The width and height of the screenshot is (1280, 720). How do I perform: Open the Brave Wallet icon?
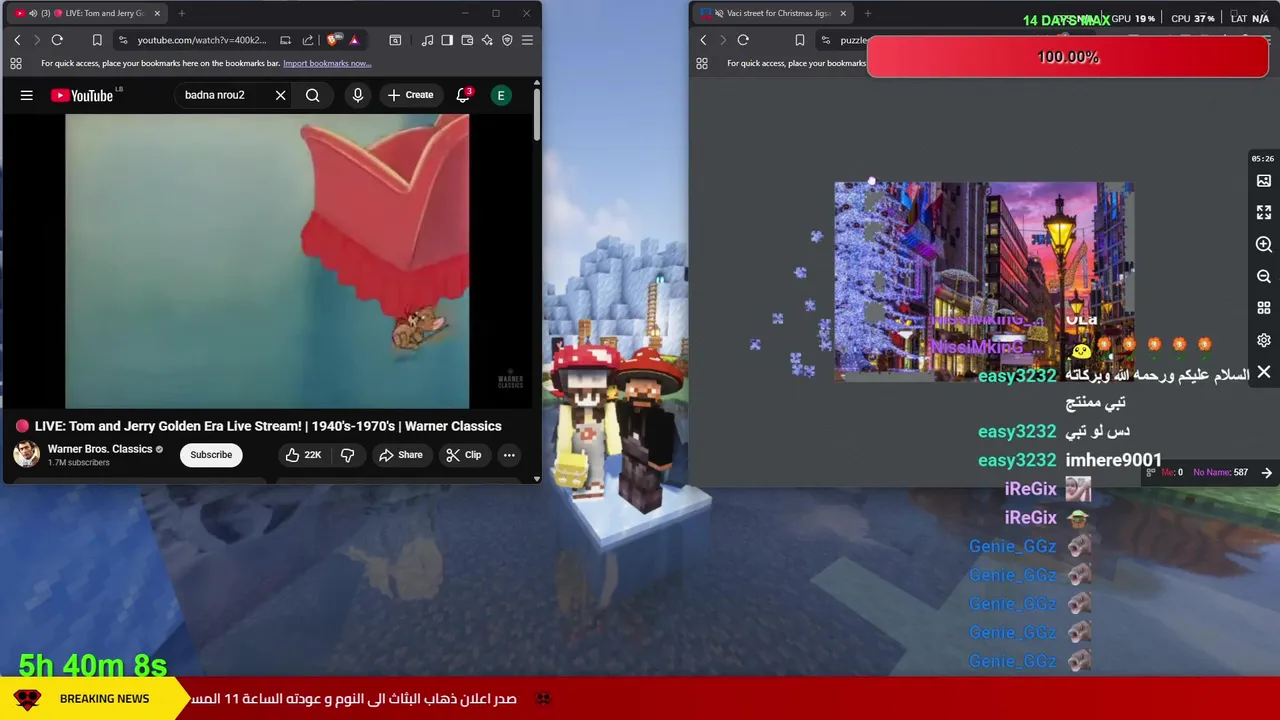467,40
